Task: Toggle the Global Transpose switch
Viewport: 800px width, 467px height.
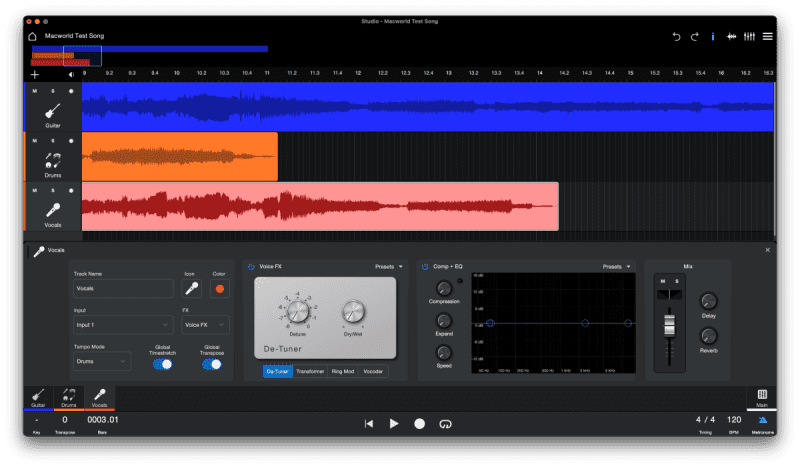Action: [212, 364]
